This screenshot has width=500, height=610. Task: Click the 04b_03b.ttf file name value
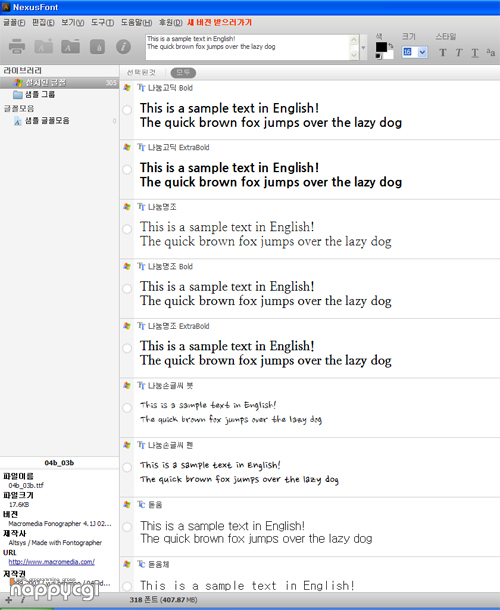[x=26, y=486]
